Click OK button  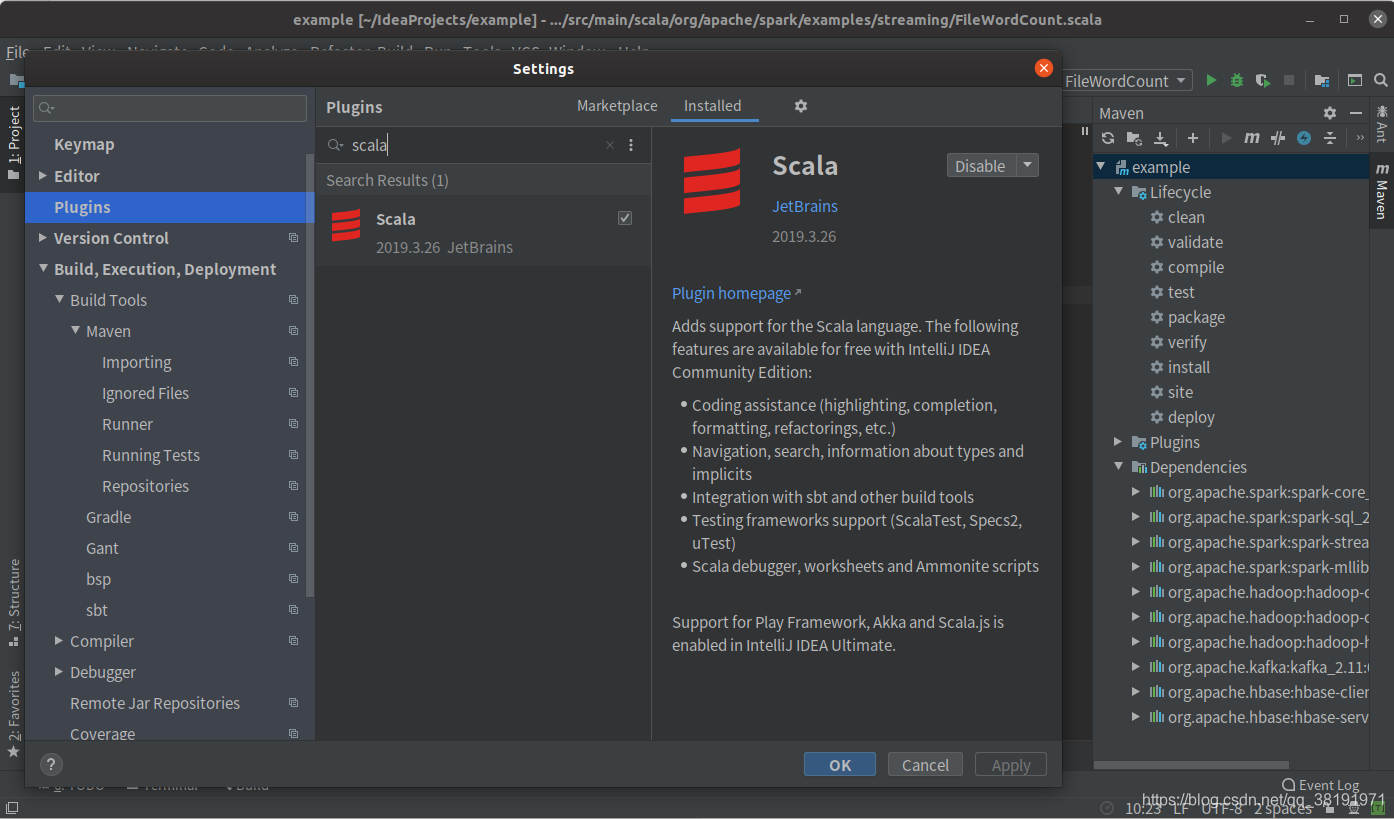[840, 765]
